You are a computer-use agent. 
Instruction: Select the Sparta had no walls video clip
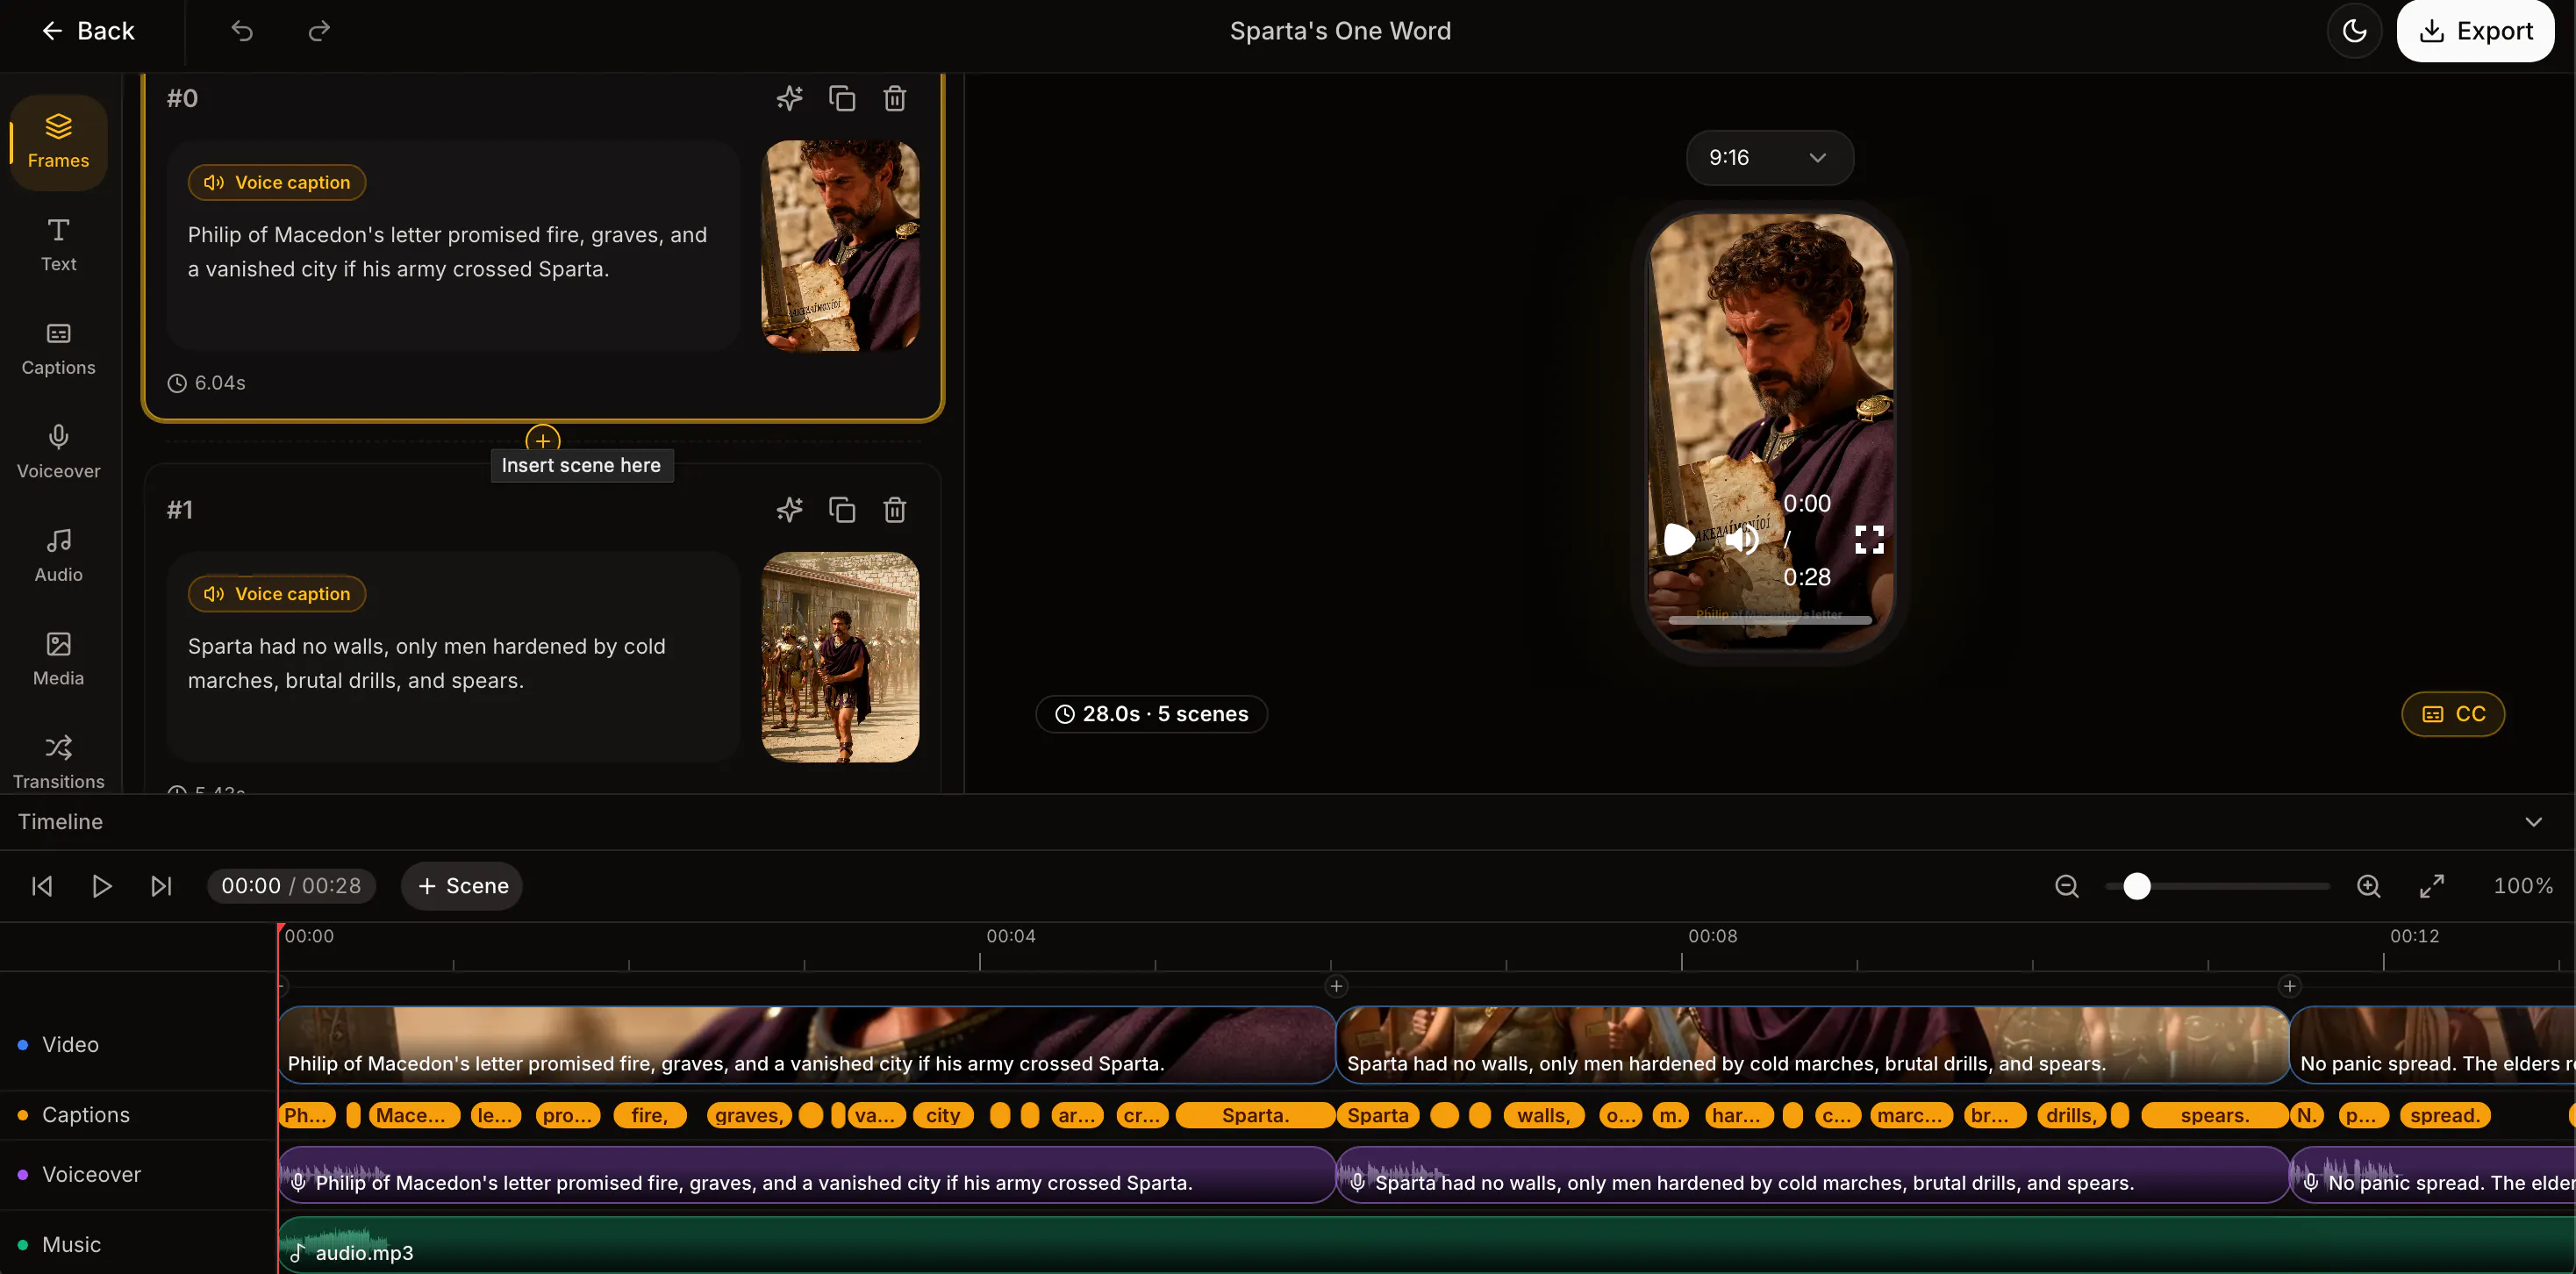[1813, 1045]
